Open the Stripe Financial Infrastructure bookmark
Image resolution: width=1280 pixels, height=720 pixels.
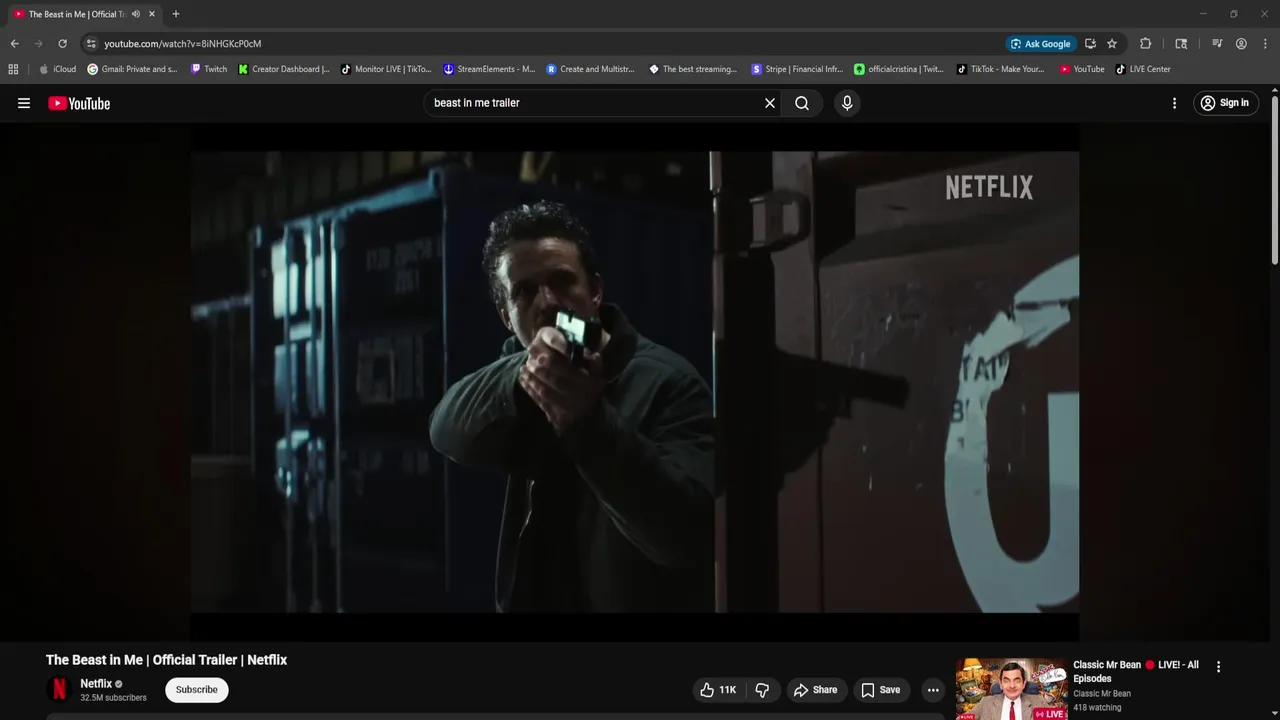click(x=797, y=69)
